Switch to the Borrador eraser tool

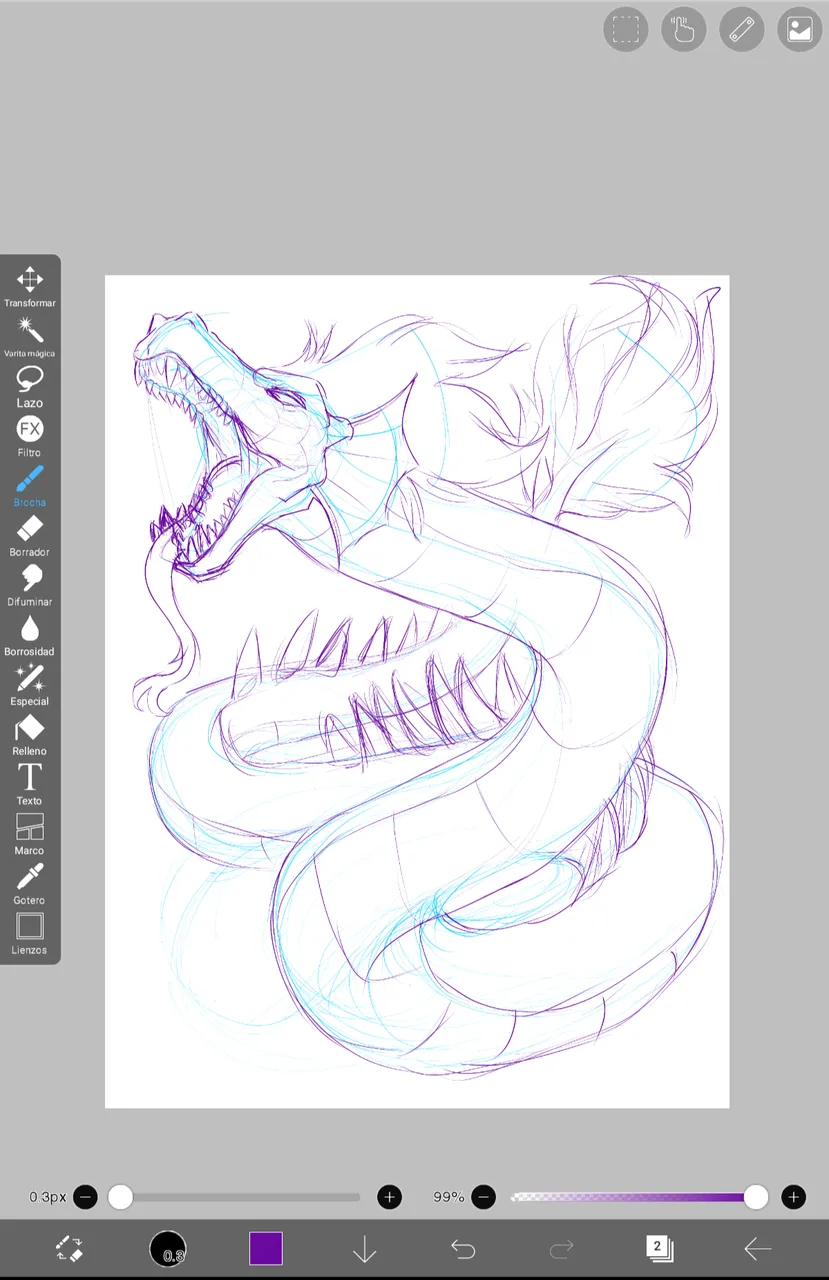[29, 536]
